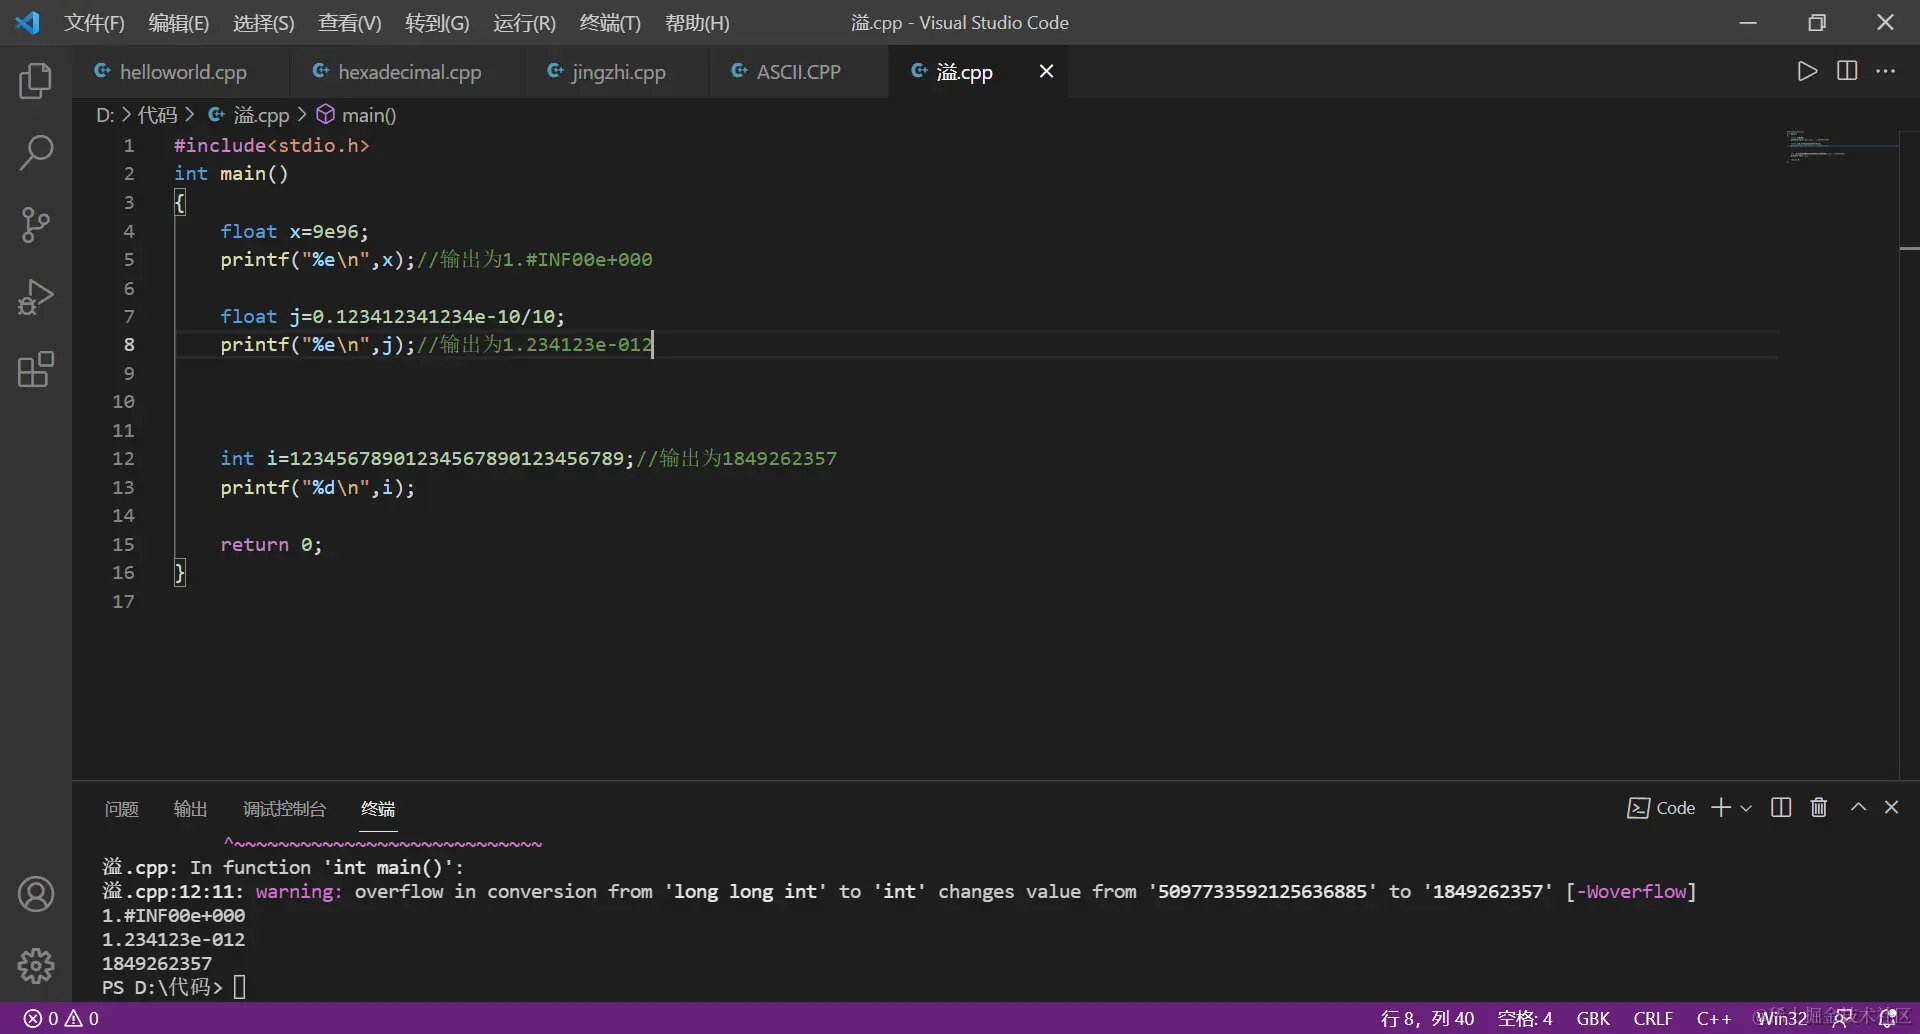This screenshot has height=1034, width=1920.
Task: Switch to the jingzhi.cpp tab
Action: click(616, 71)
